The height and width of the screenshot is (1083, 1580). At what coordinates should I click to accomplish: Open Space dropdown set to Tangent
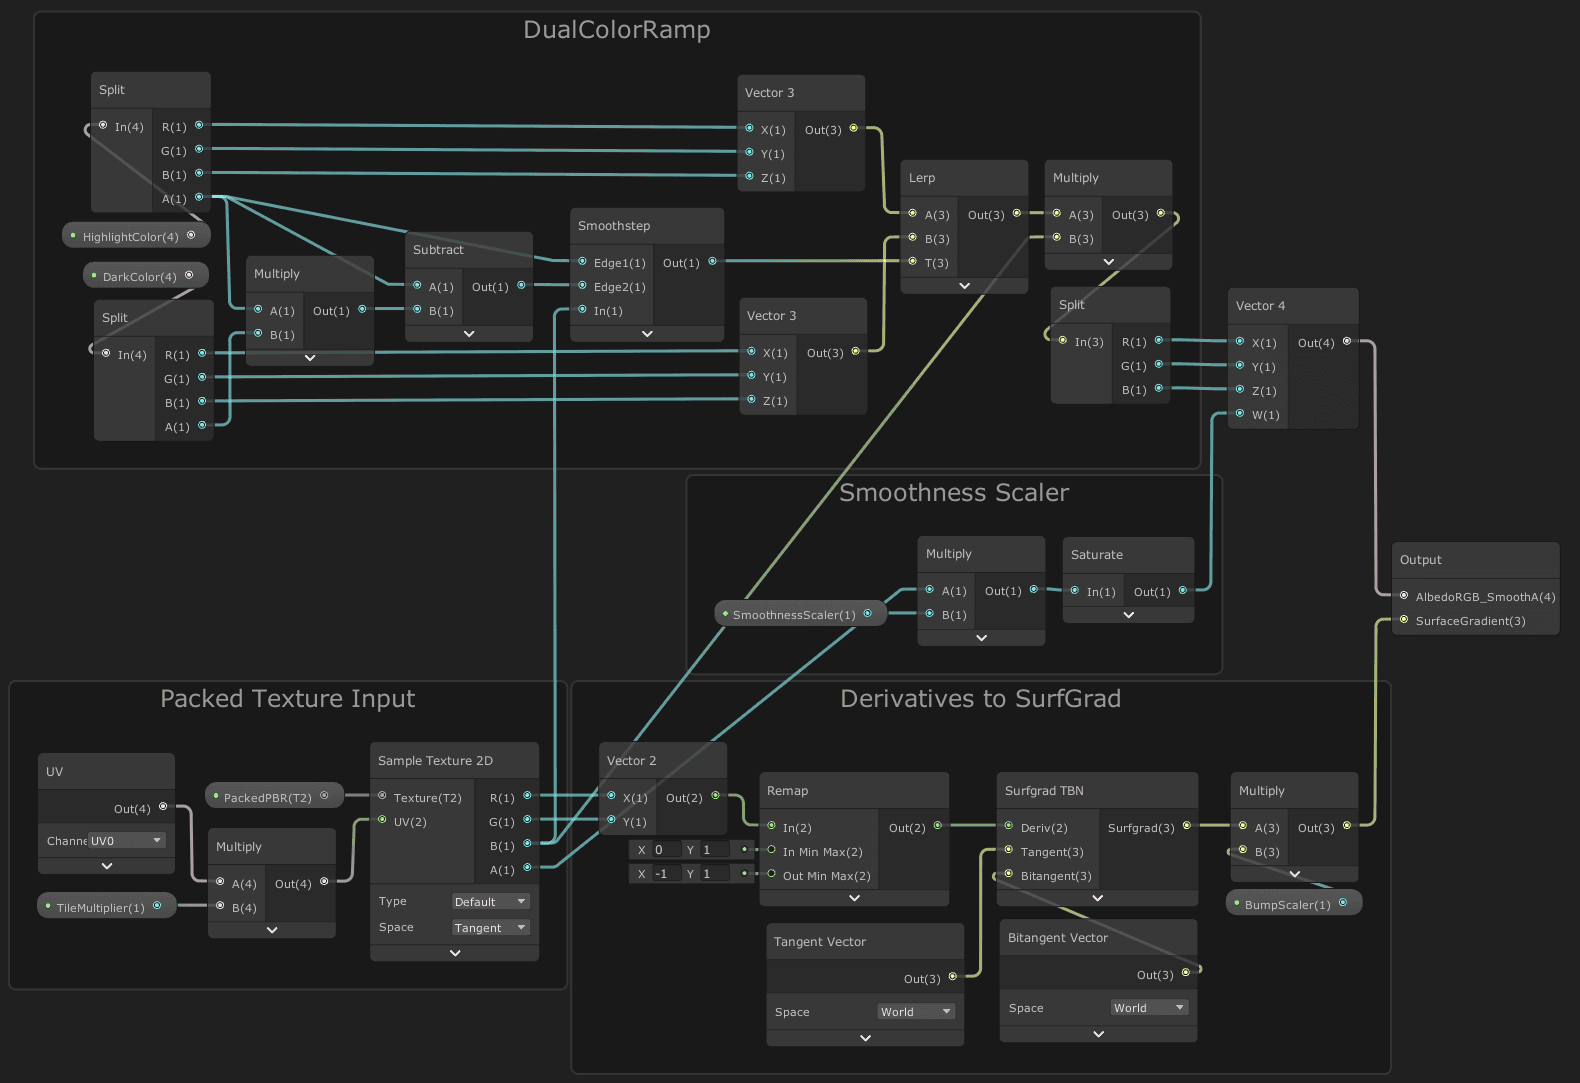click(490, 928)
